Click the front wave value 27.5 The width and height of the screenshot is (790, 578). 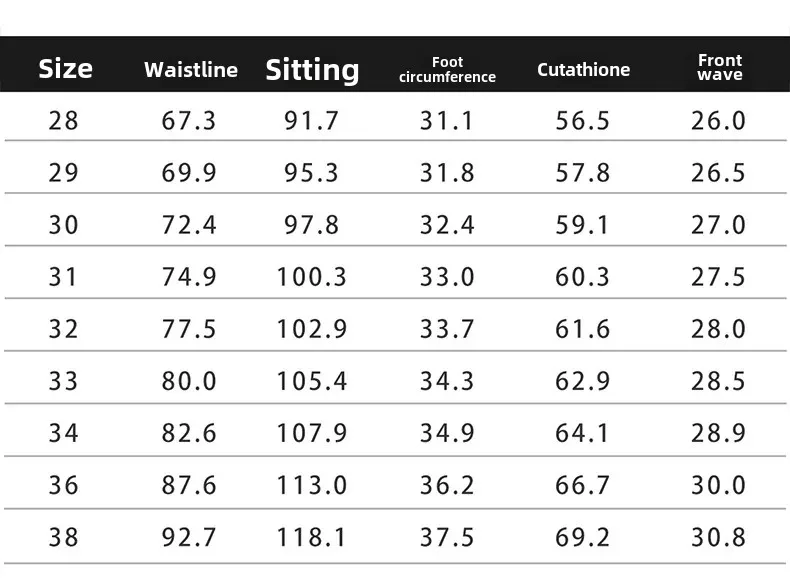pos(718,277)
